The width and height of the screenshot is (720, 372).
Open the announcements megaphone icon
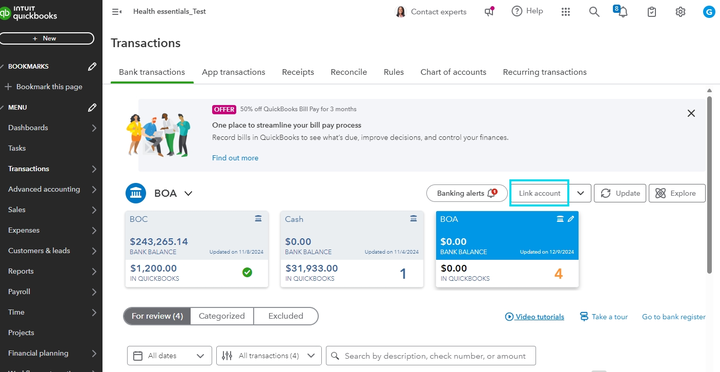click(489, 12)
